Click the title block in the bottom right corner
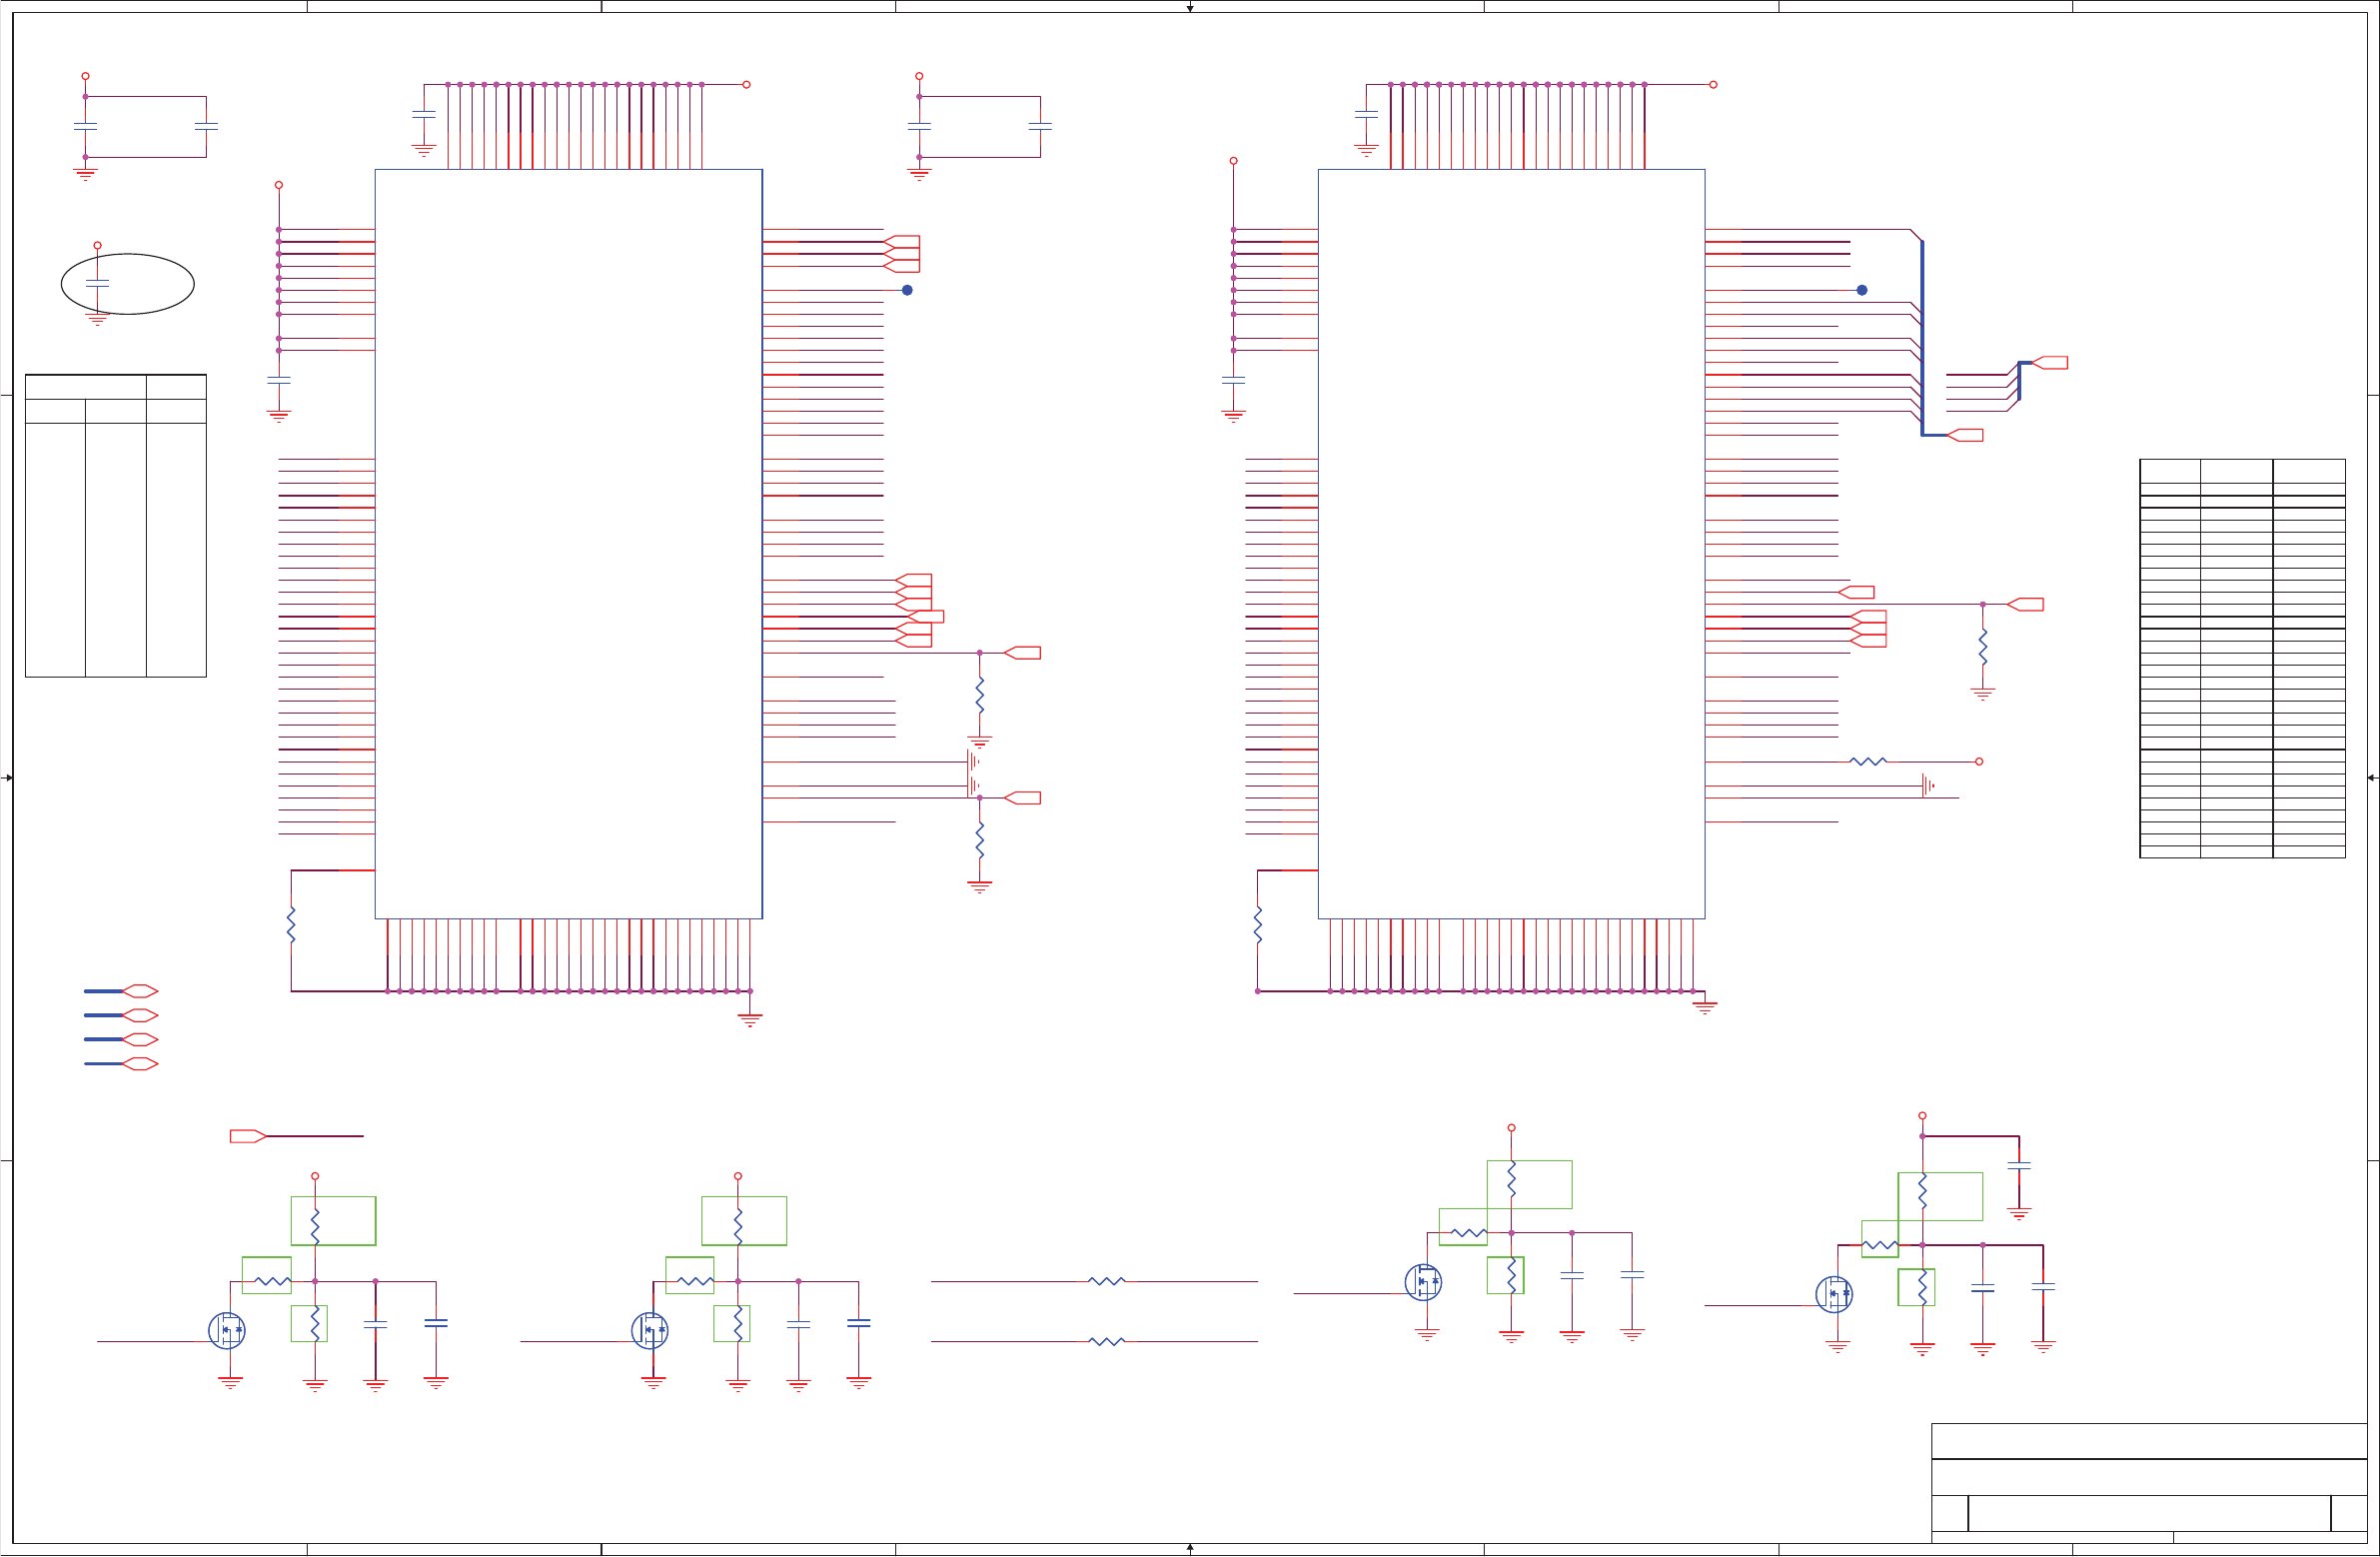 click(x=2148, y=1482)
